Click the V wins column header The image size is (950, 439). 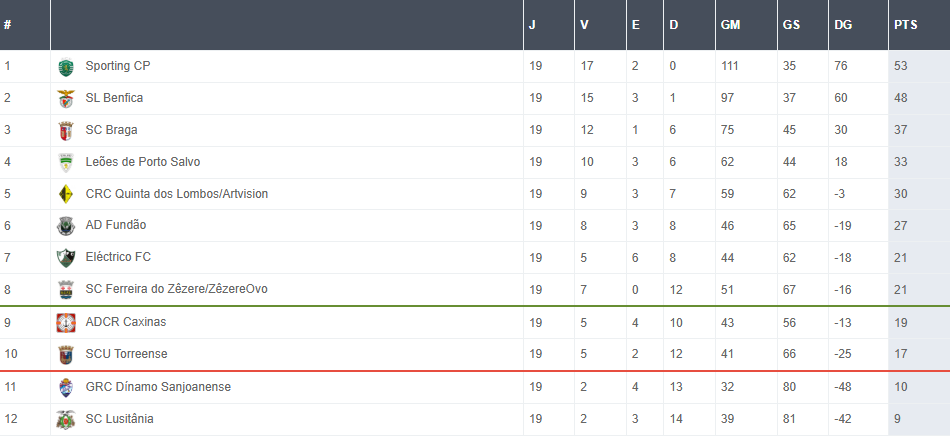pyautogui.click(x=584, y=25)
